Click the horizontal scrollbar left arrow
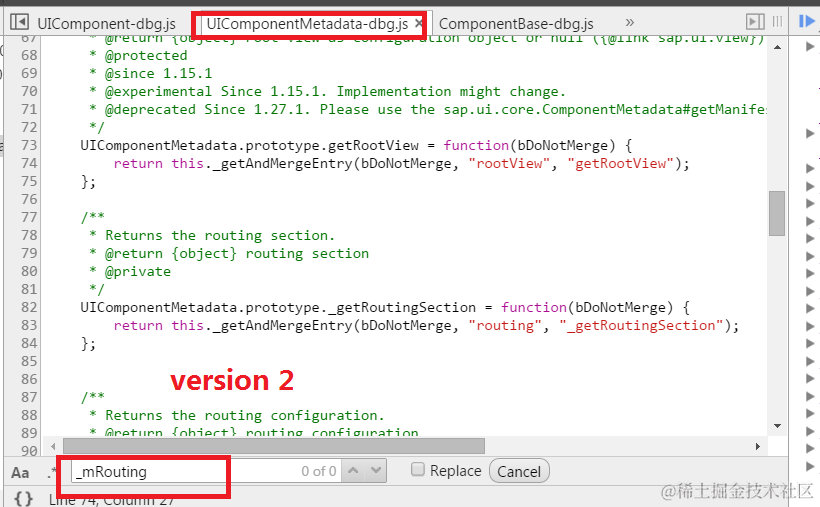820x507 pixels. click(53, 446)
